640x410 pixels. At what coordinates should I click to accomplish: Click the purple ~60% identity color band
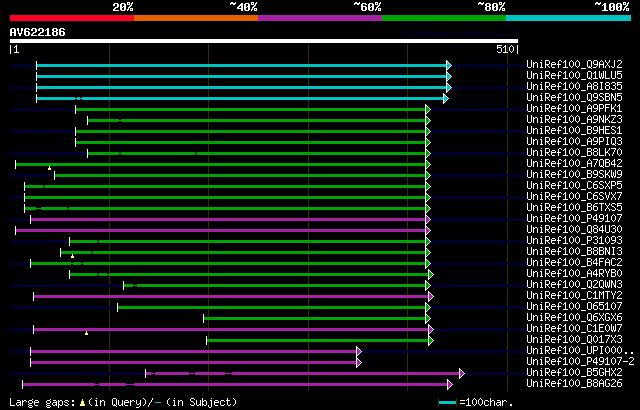click(320, 18)
